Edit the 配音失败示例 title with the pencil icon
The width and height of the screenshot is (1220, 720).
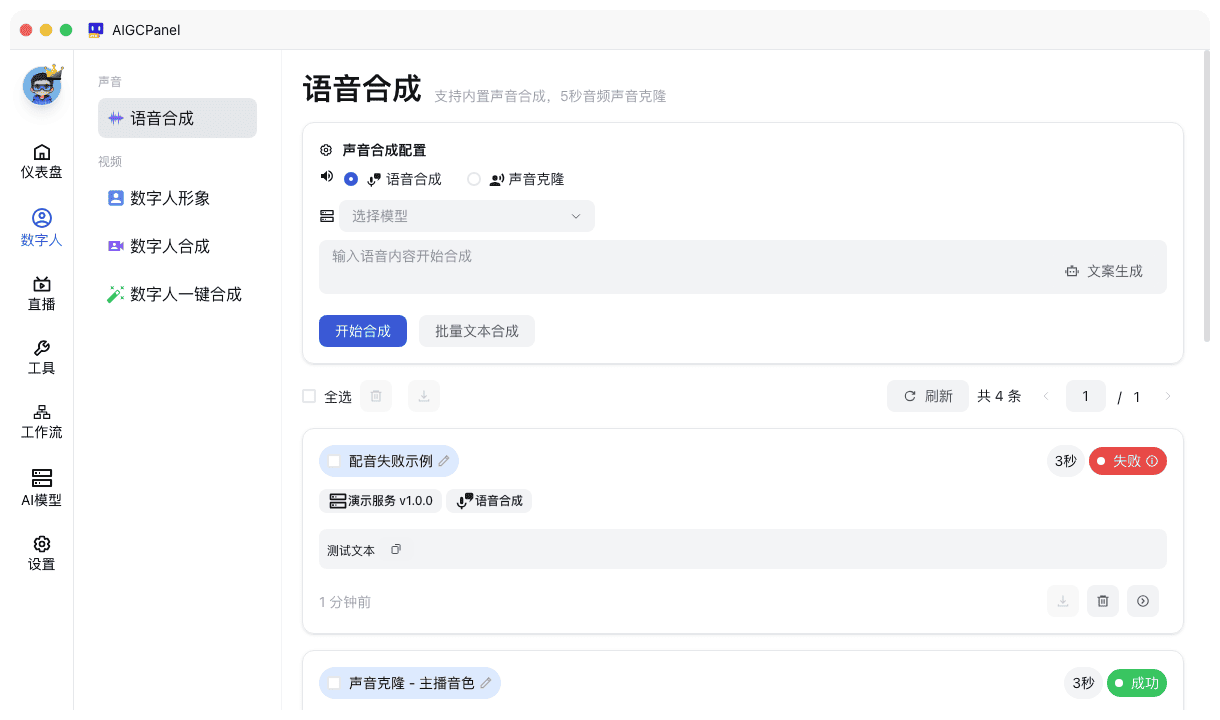(444, 461)
